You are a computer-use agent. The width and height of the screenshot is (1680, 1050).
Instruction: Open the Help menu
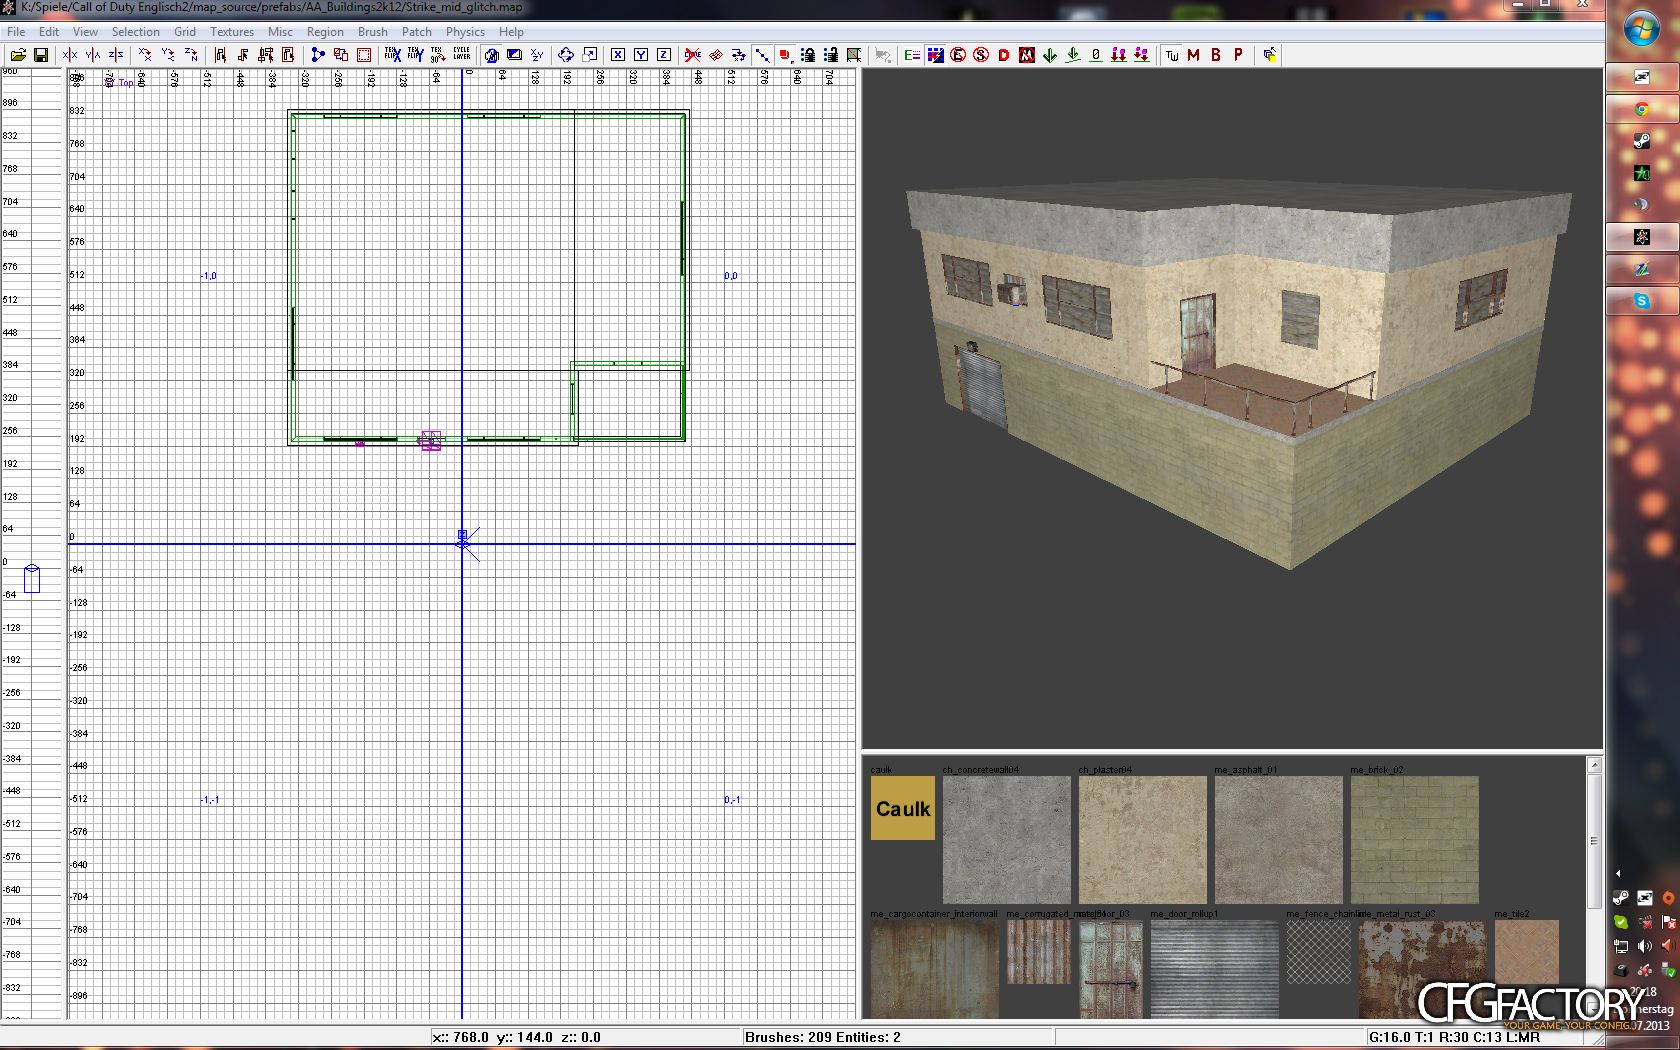point(511,32)
